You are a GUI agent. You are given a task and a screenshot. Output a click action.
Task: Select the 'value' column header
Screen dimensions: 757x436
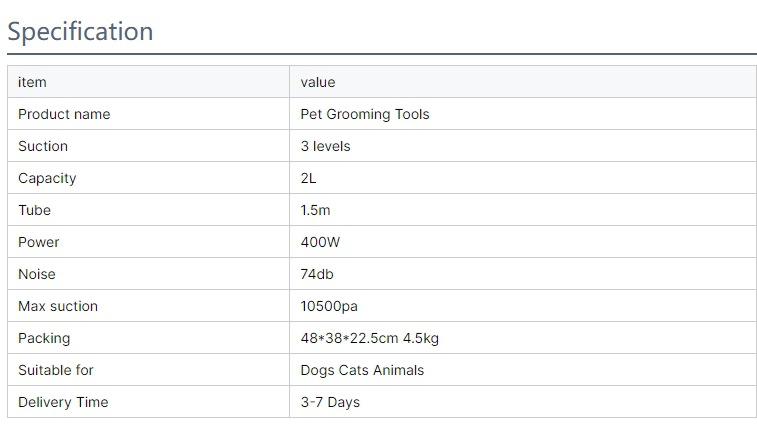pos(318,82)
